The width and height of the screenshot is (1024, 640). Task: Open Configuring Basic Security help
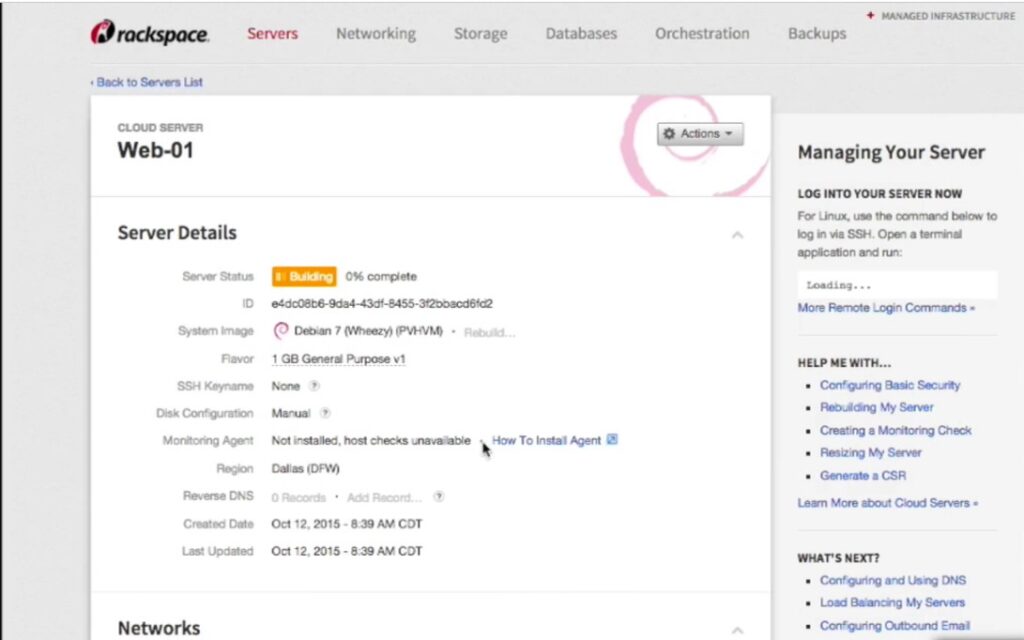tap(890, 385)
